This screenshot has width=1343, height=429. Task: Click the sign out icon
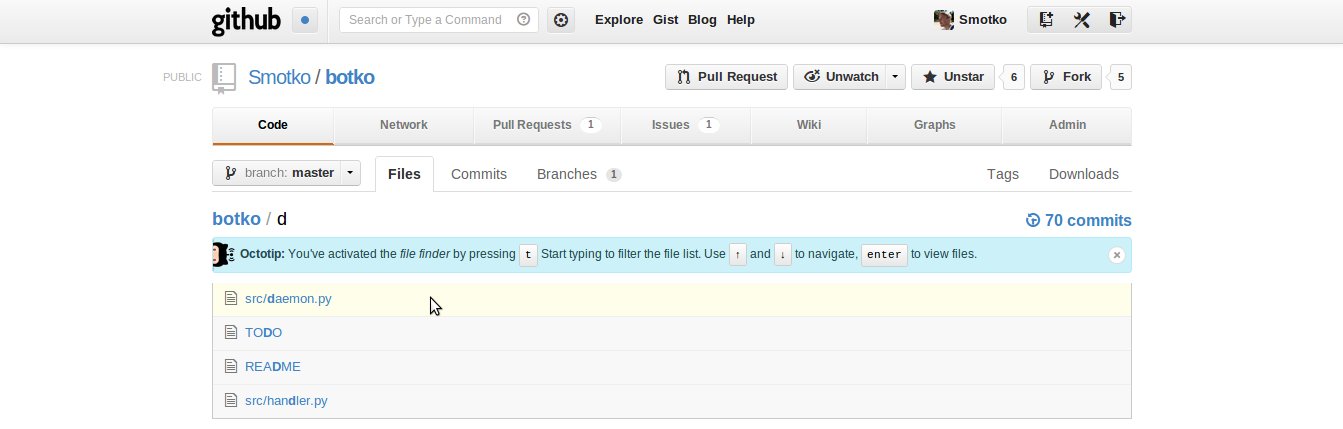1117,20
